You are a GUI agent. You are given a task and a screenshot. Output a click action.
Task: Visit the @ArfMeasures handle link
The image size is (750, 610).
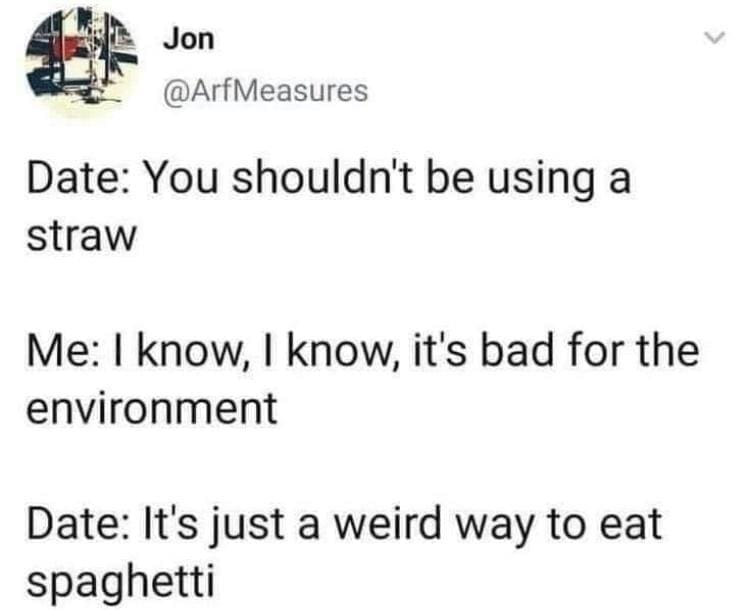pyautogui.click(x=264, y=92)
